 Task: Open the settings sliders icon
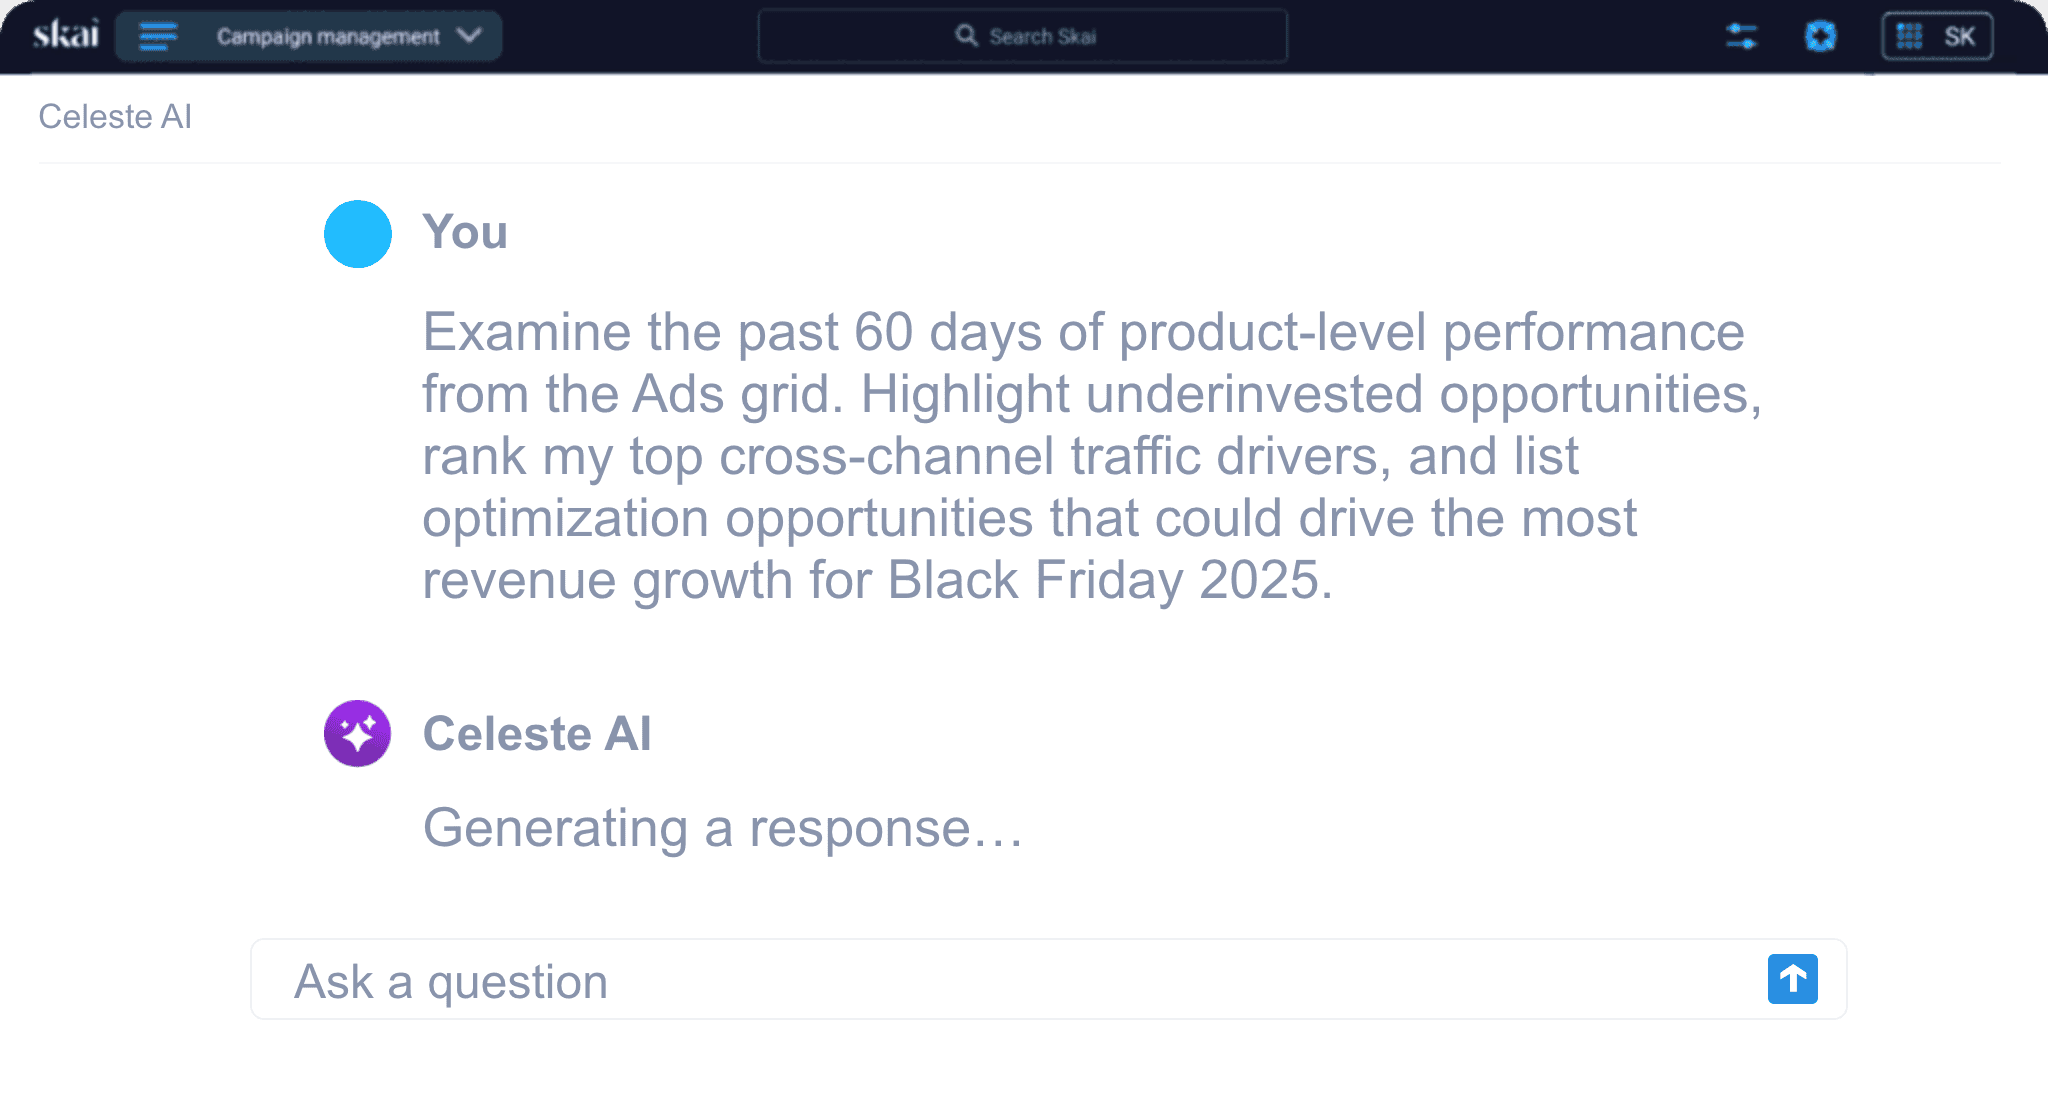[x=1742, y=36]
